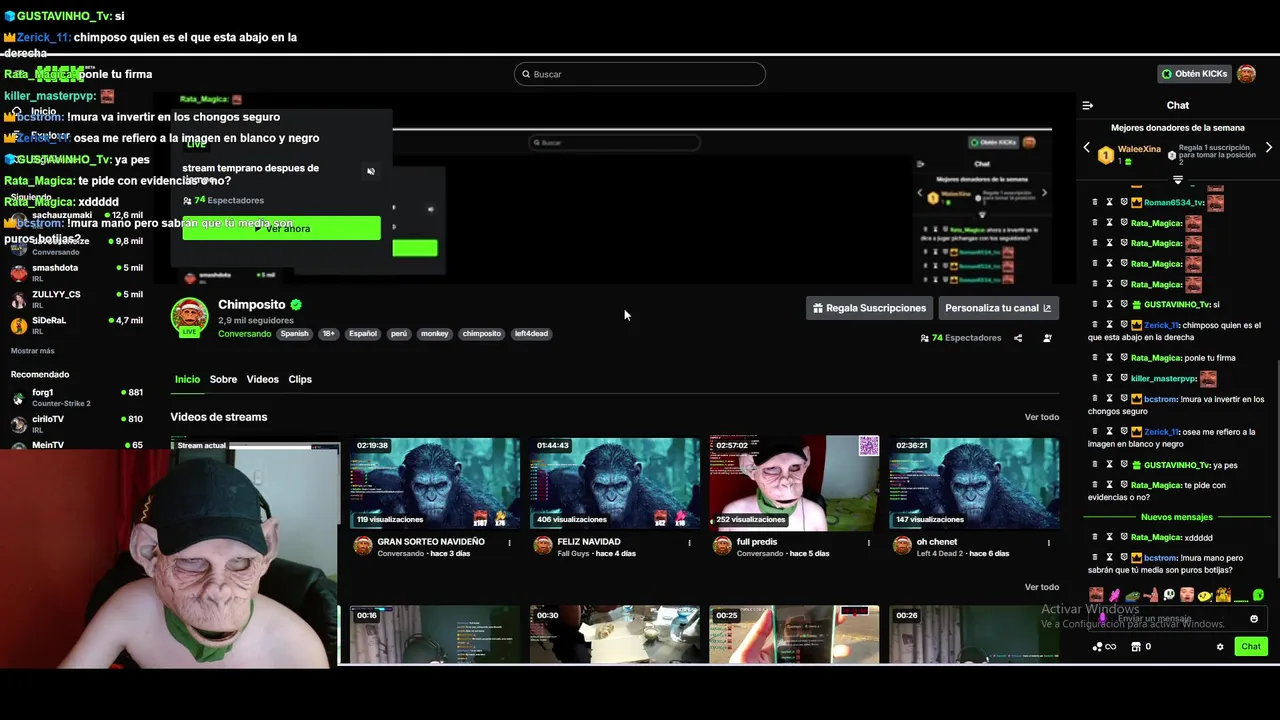Open the profile avatar in the top right
The image size is (1280, 720).
pos(1246,74)
